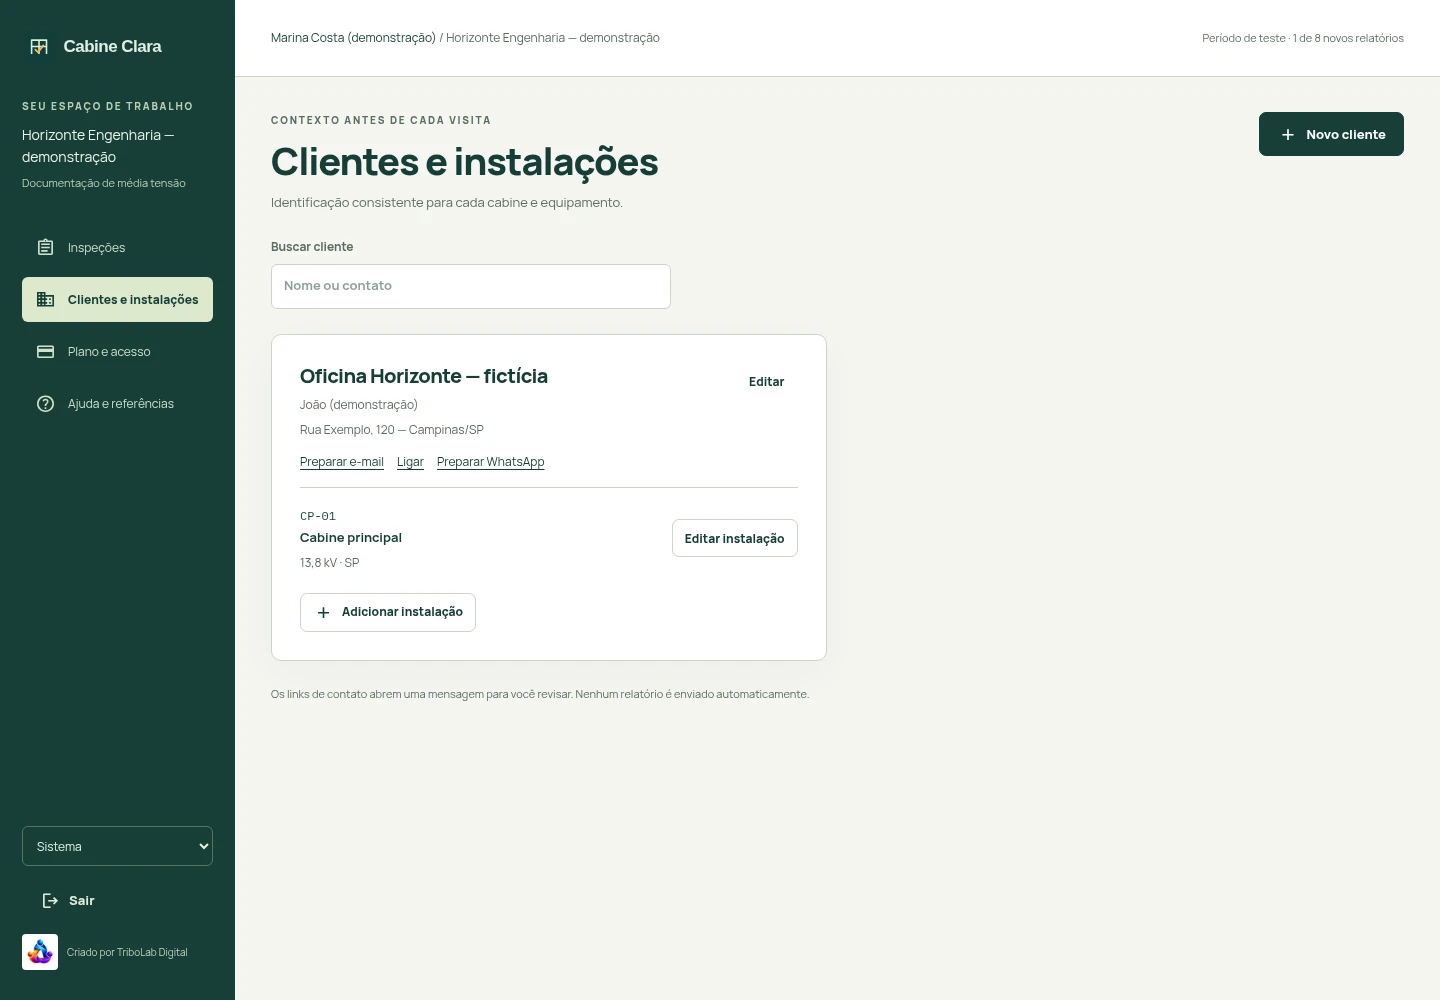The width and height of the screenshot is (1440, 1000).
Task: Click the Ajuda e referências question icon
Action: point(45,403)
